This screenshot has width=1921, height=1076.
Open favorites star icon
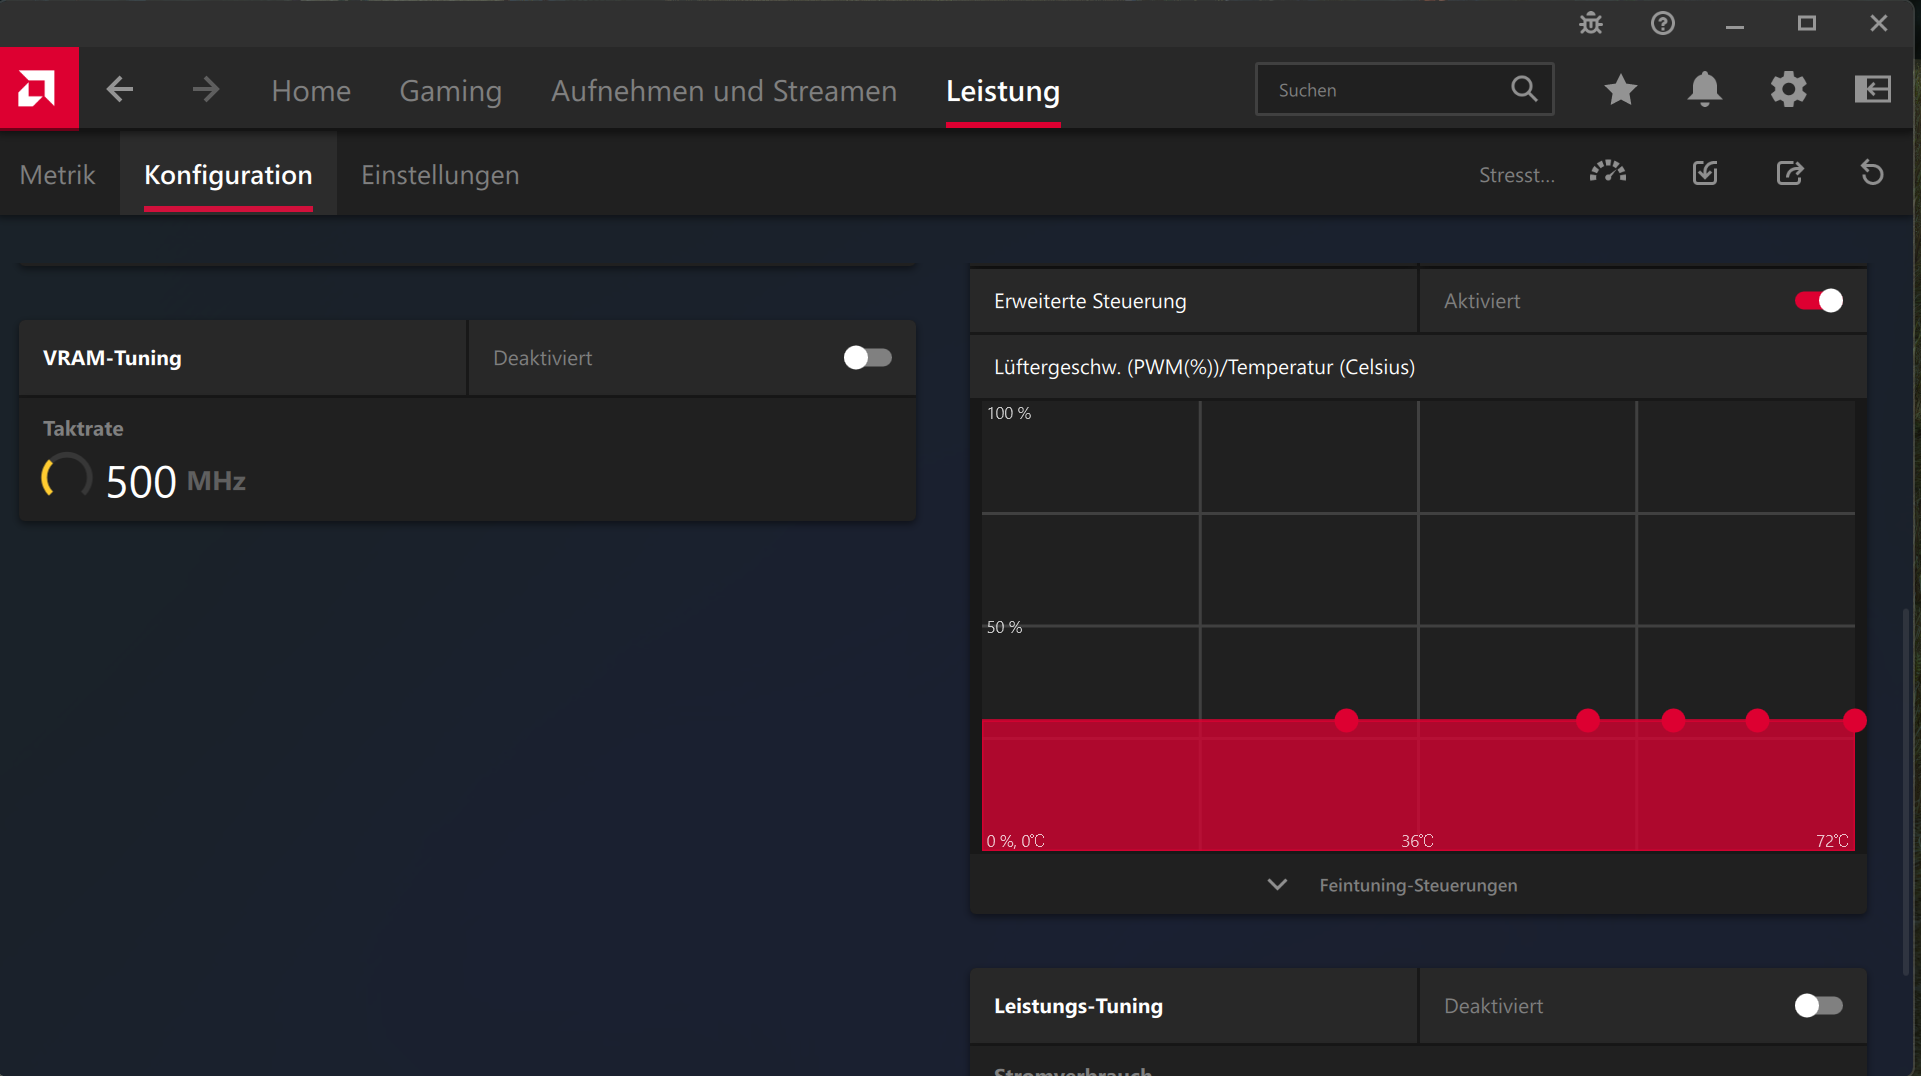(x=1620, y=90)
